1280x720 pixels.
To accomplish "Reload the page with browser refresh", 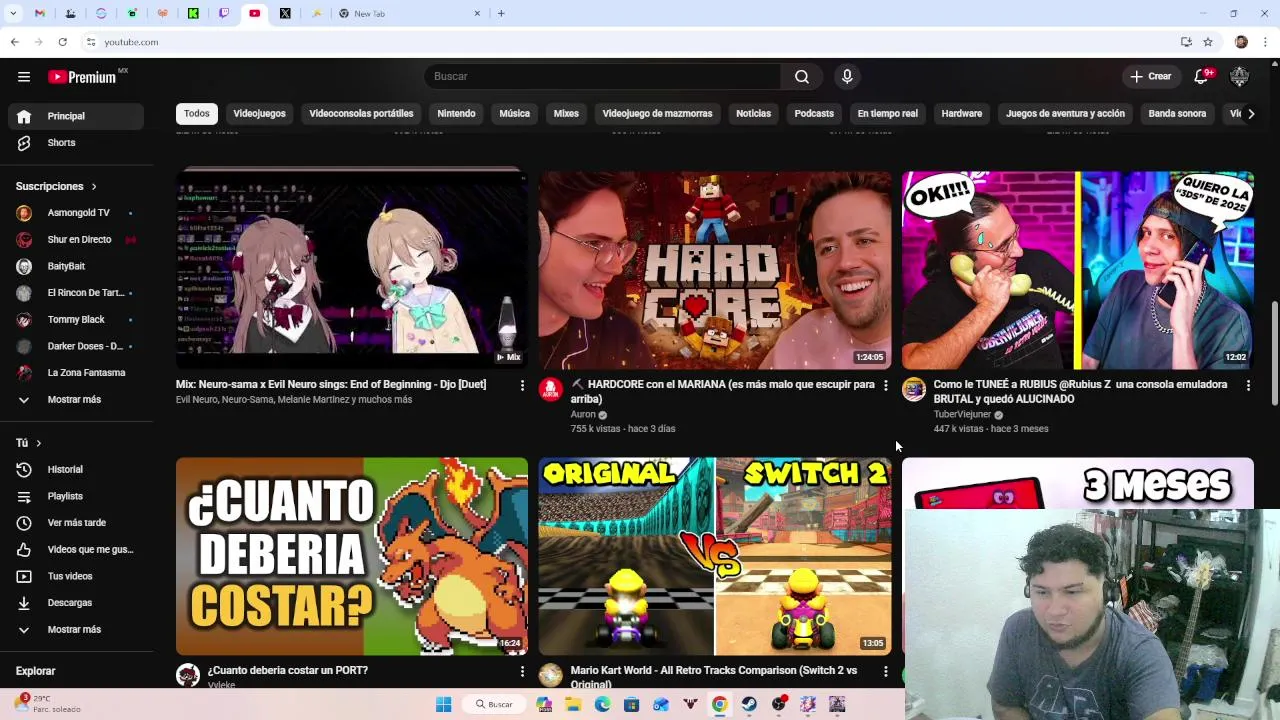I will pyautogui.click(x=62, y=42).
